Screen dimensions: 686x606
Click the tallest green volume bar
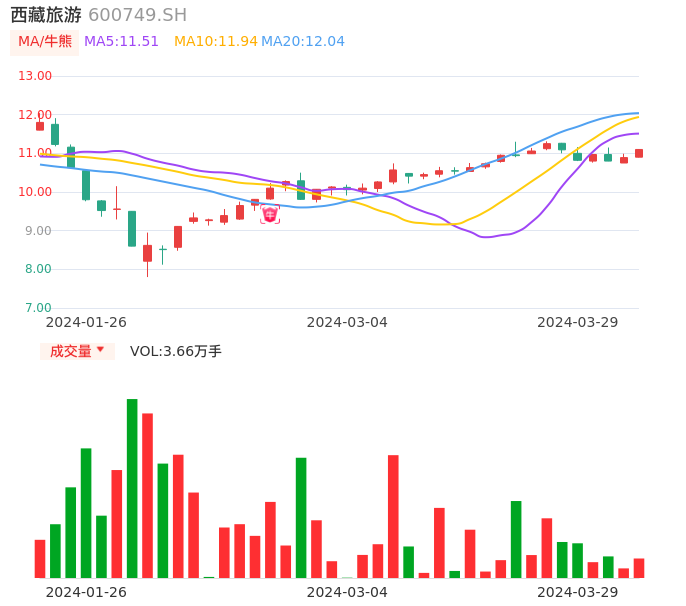point(132,488)
